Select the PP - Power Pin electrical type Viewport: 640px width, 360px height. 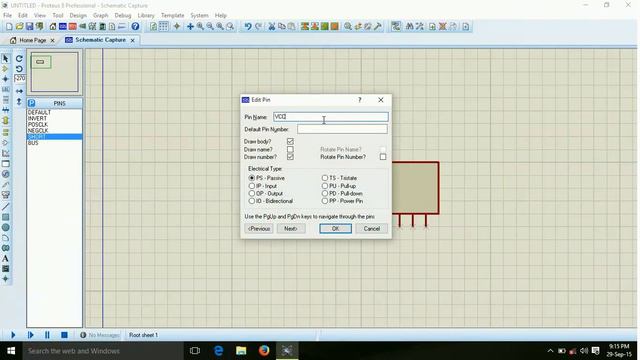pyautogui.click(x=324, y=201)
